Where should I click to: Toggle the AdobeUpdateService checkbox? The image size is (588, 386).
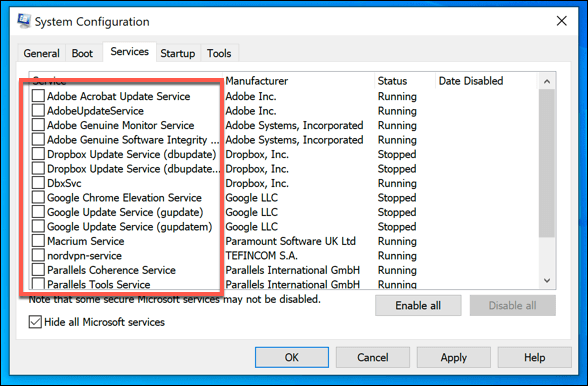[x=38, y=110]
